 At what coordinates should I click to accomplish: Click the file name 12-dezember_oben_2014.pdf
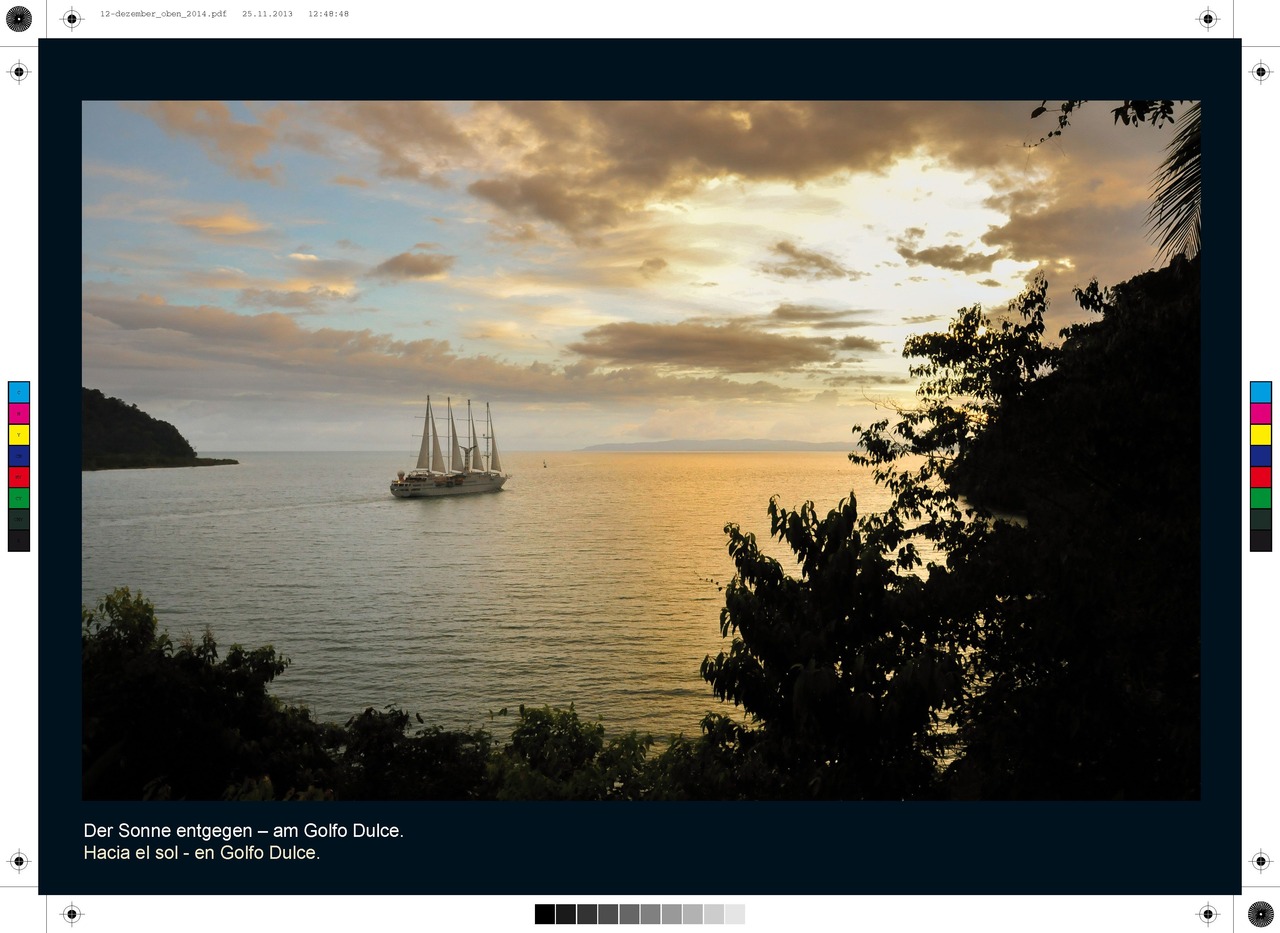163,14
